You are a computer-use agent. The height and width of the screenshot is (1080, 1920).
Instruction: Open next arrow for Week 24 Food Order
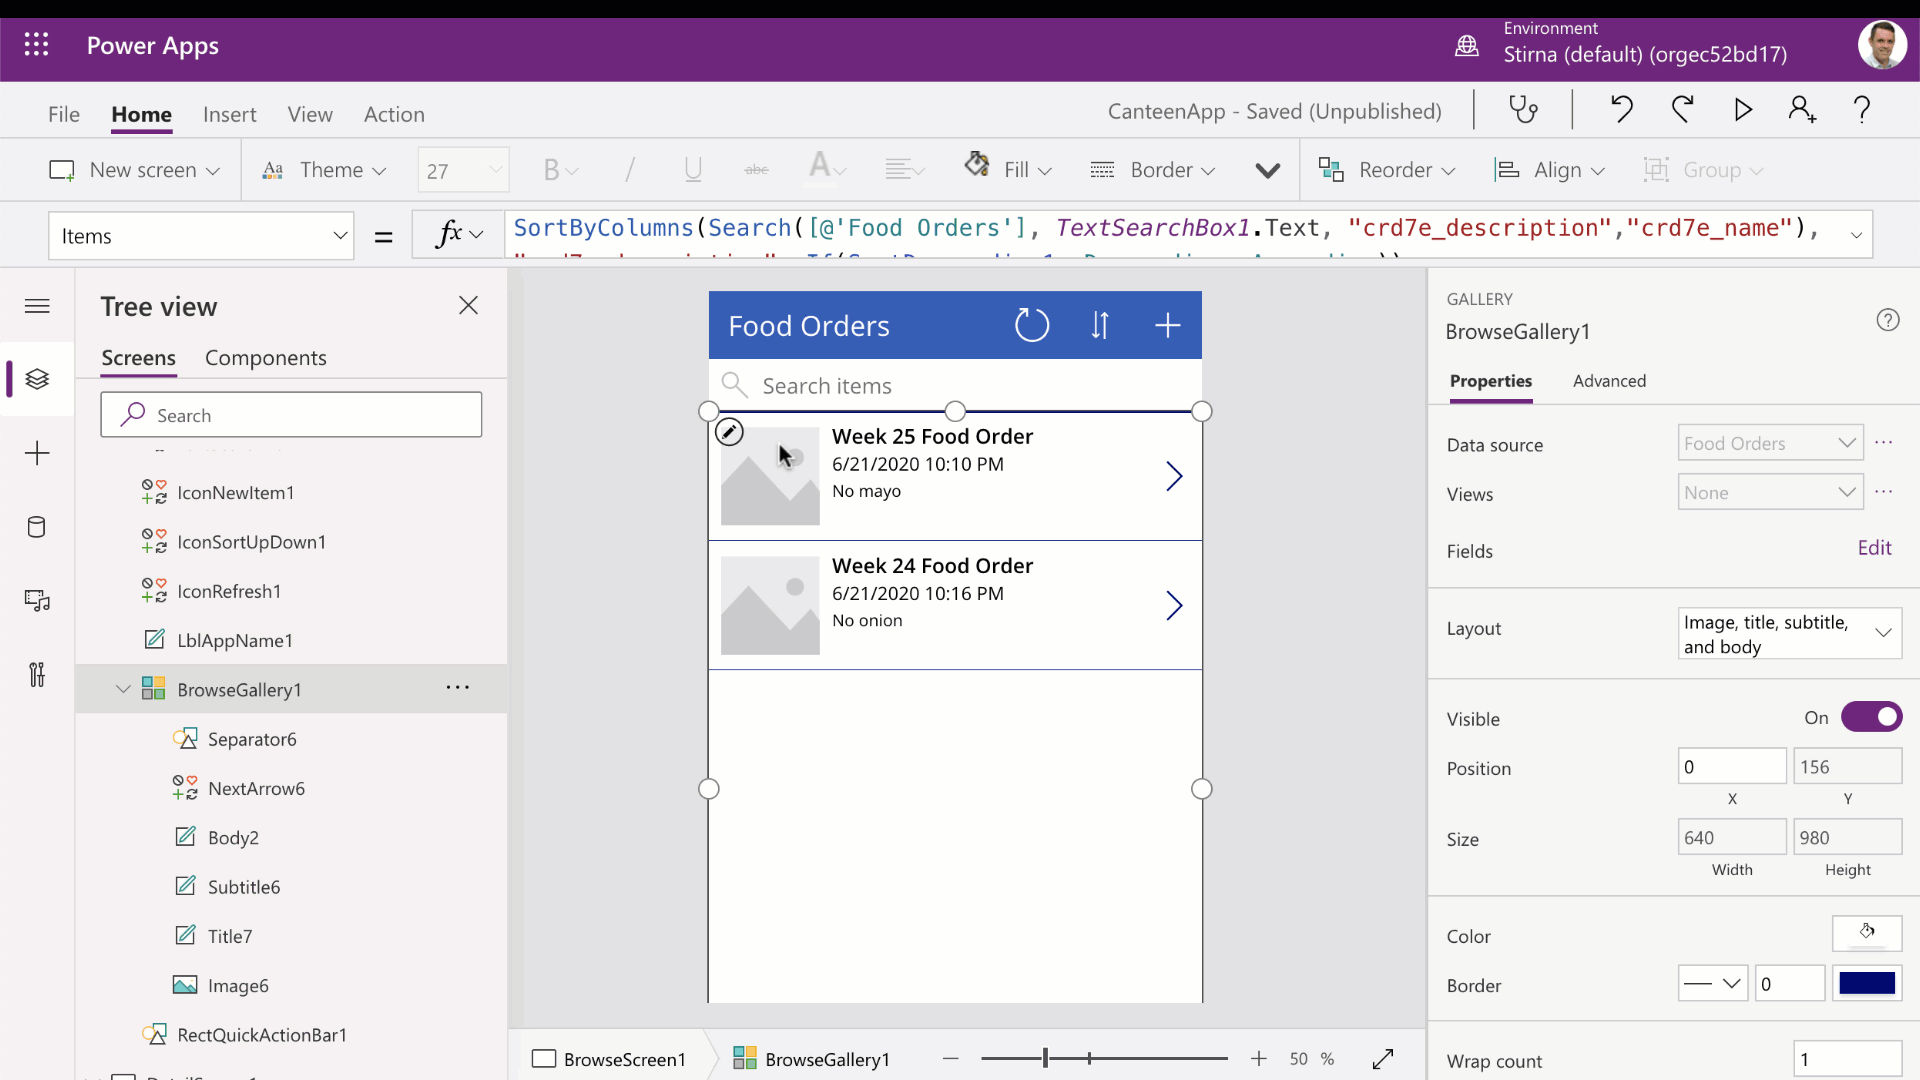click(1174, 605)
